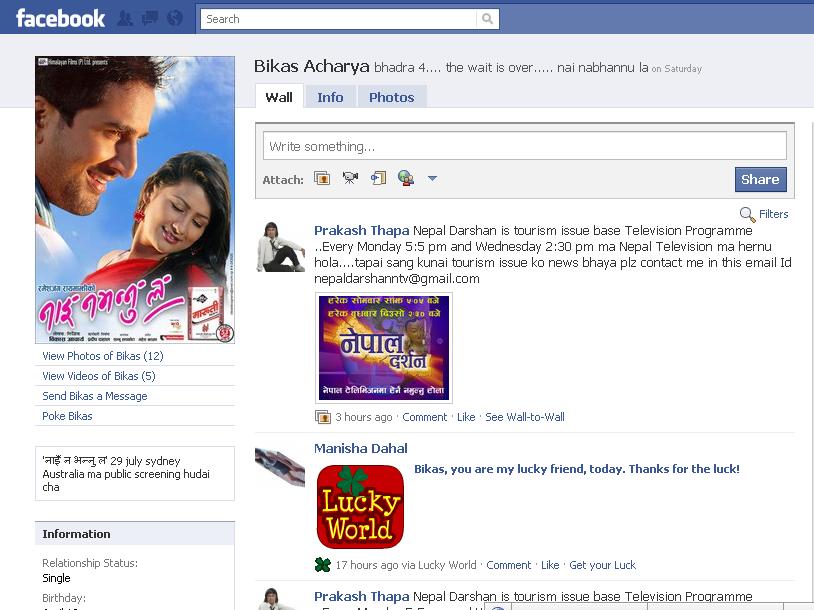Click the Relationship Status label
This screenshot has height=610, width=814.
[x=90, y=563]
